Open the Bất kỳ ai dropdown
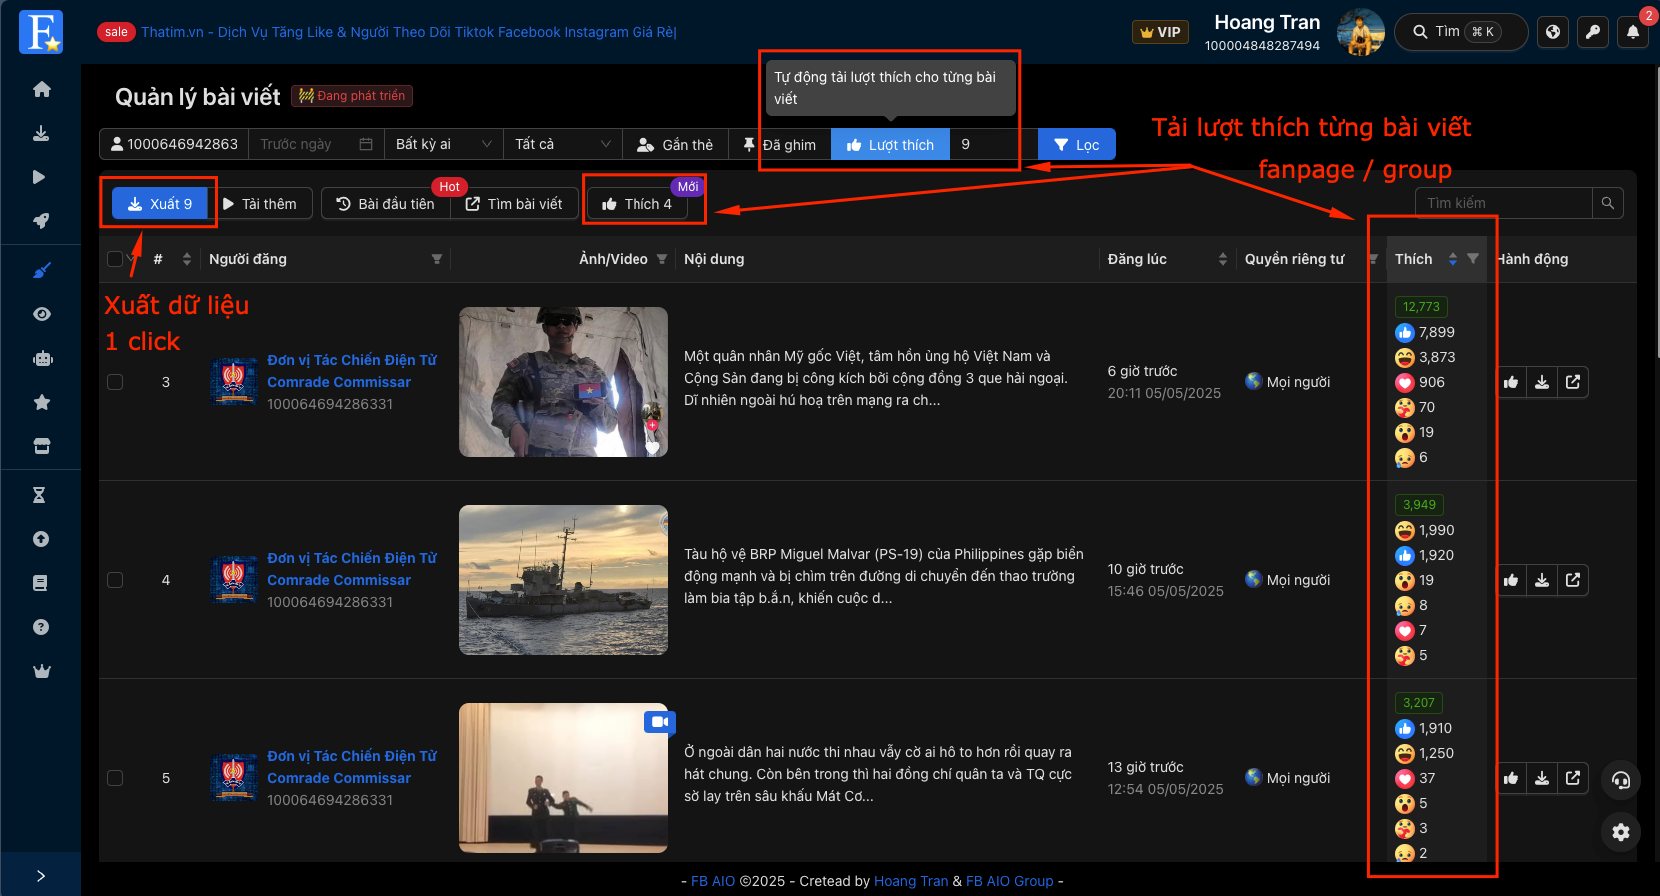This screenshot has width=1660, height=896. click(443, 144)
